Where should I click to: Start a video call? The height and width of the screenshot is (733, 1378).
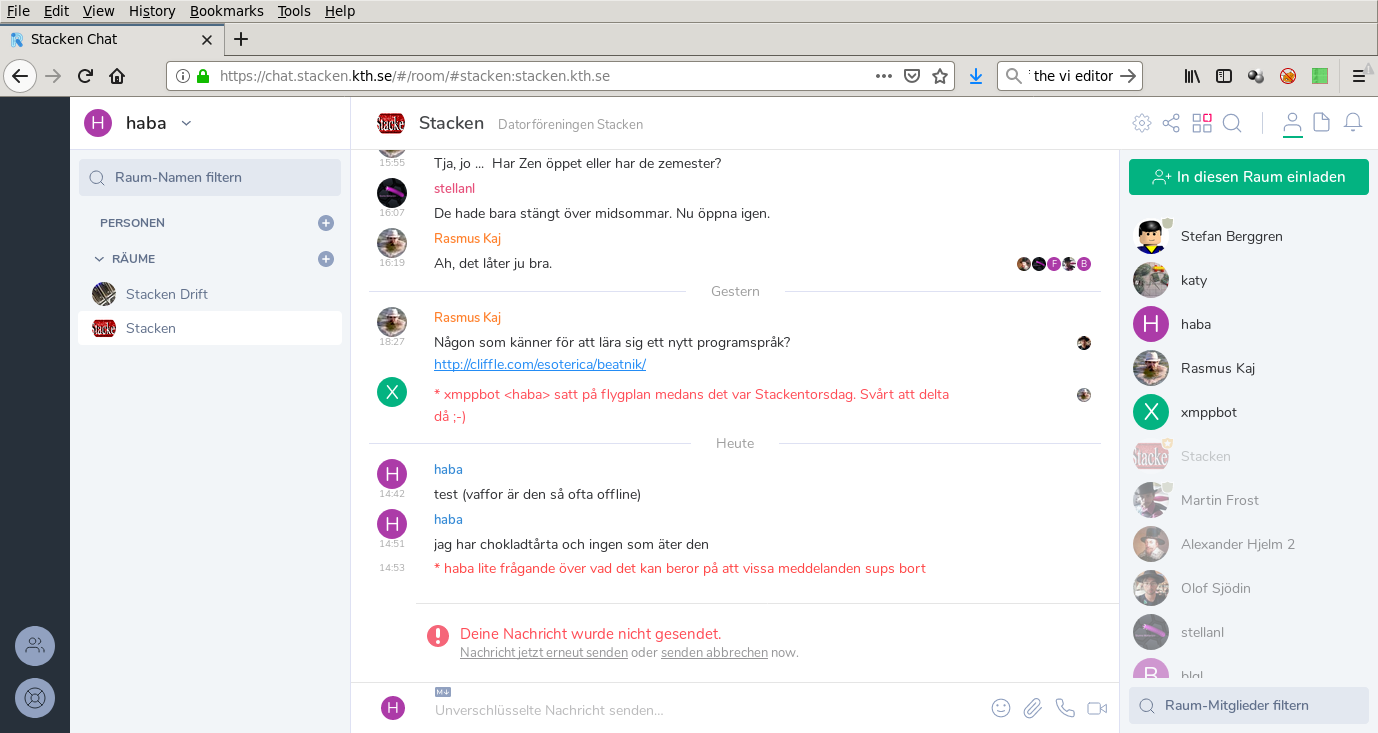tap(1097, 708)
